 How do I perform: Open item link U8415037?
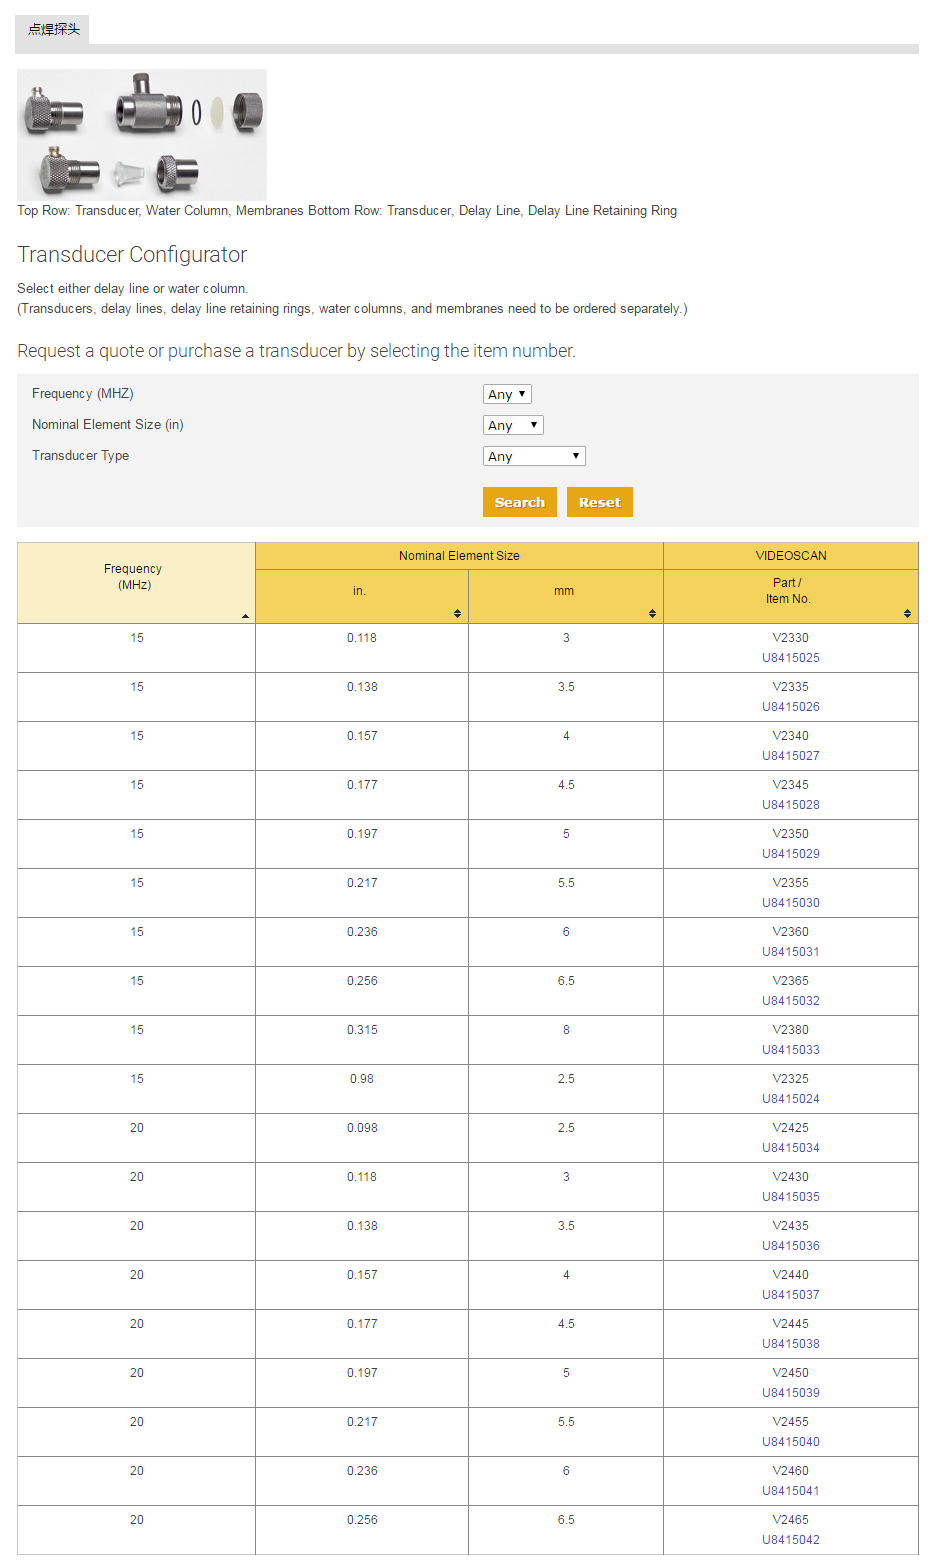click(791, 1295)
